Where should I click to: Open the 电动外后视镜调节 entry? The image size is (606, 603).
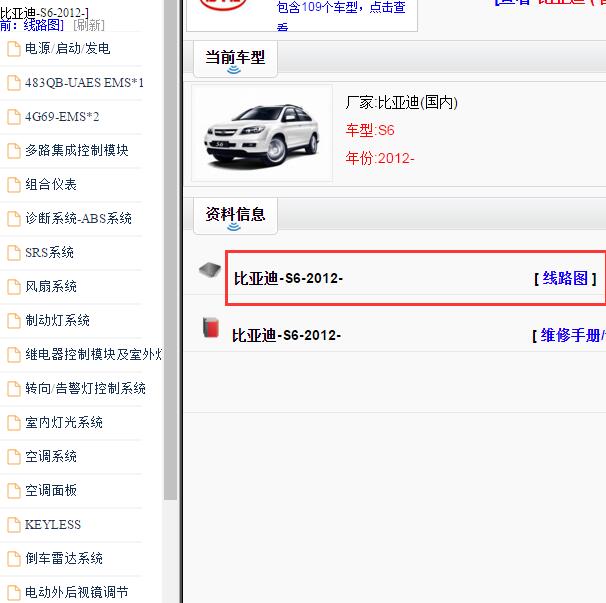click(77, 593)
